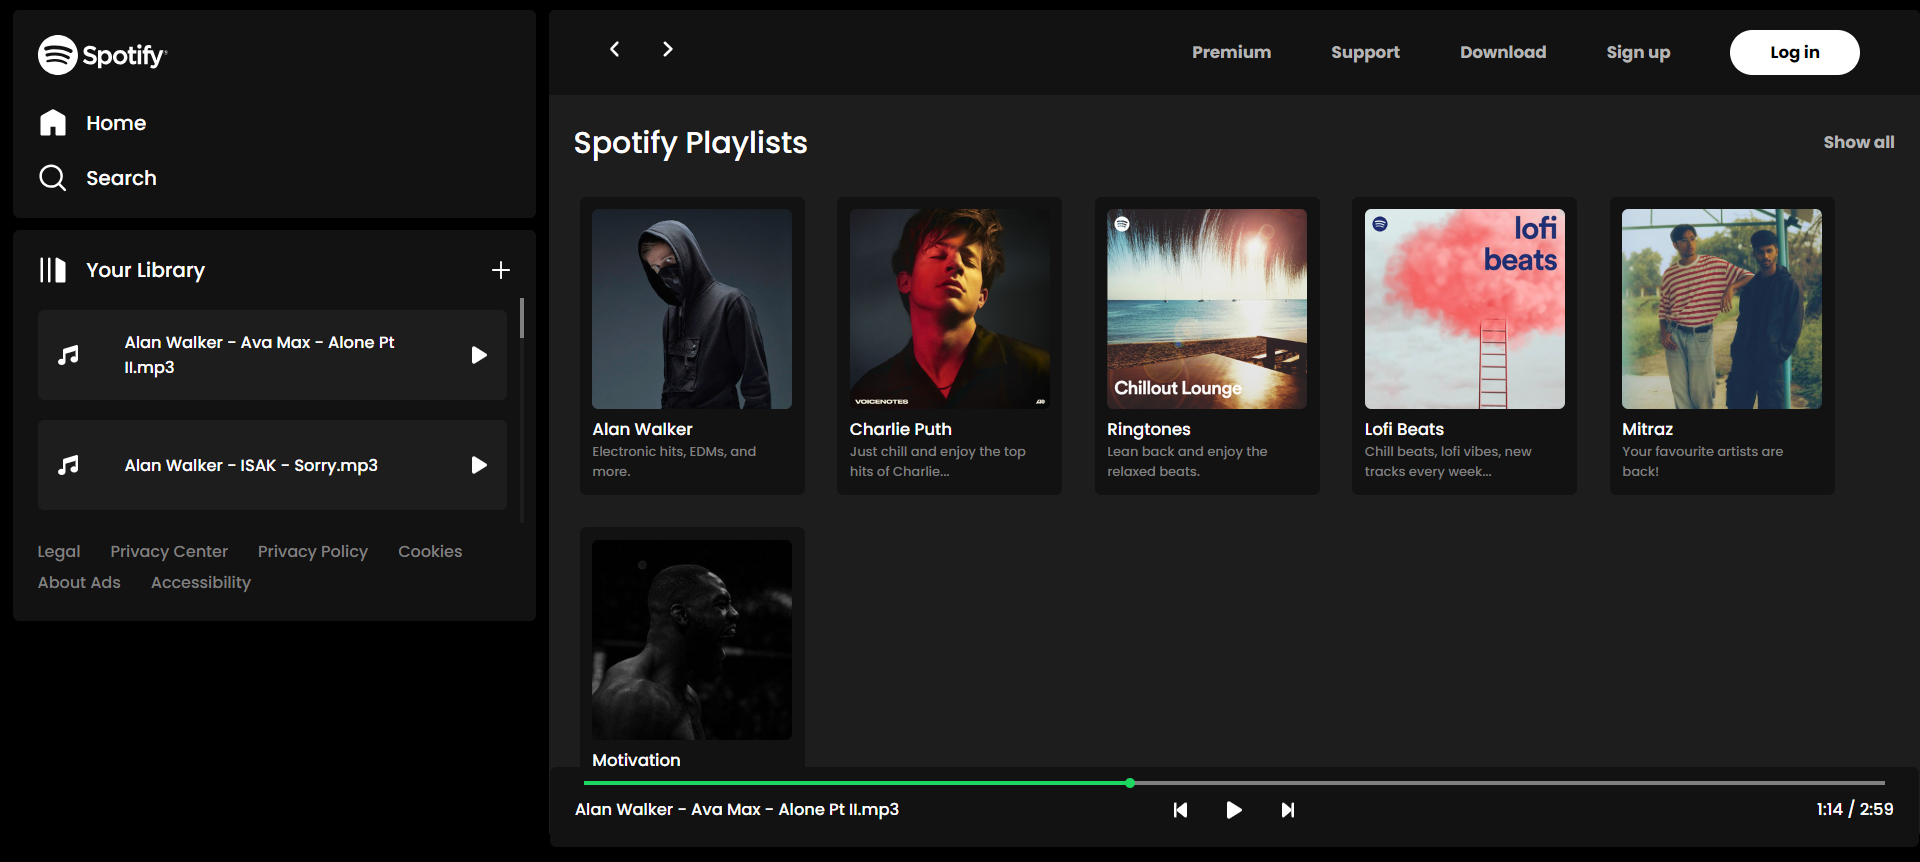The image size is (1920, 862).
Task: Click the plus icon to add to library
Action: (501, 270)
